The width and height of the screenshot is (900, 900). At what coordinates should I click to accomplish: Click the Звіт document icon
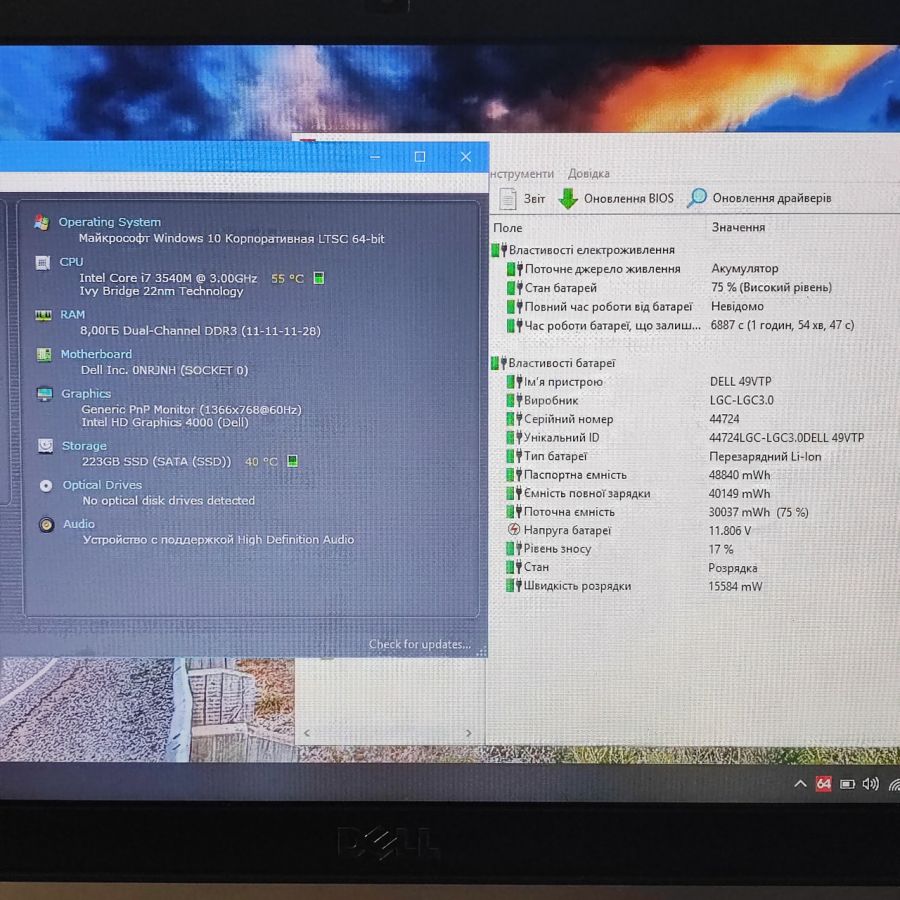507,199
